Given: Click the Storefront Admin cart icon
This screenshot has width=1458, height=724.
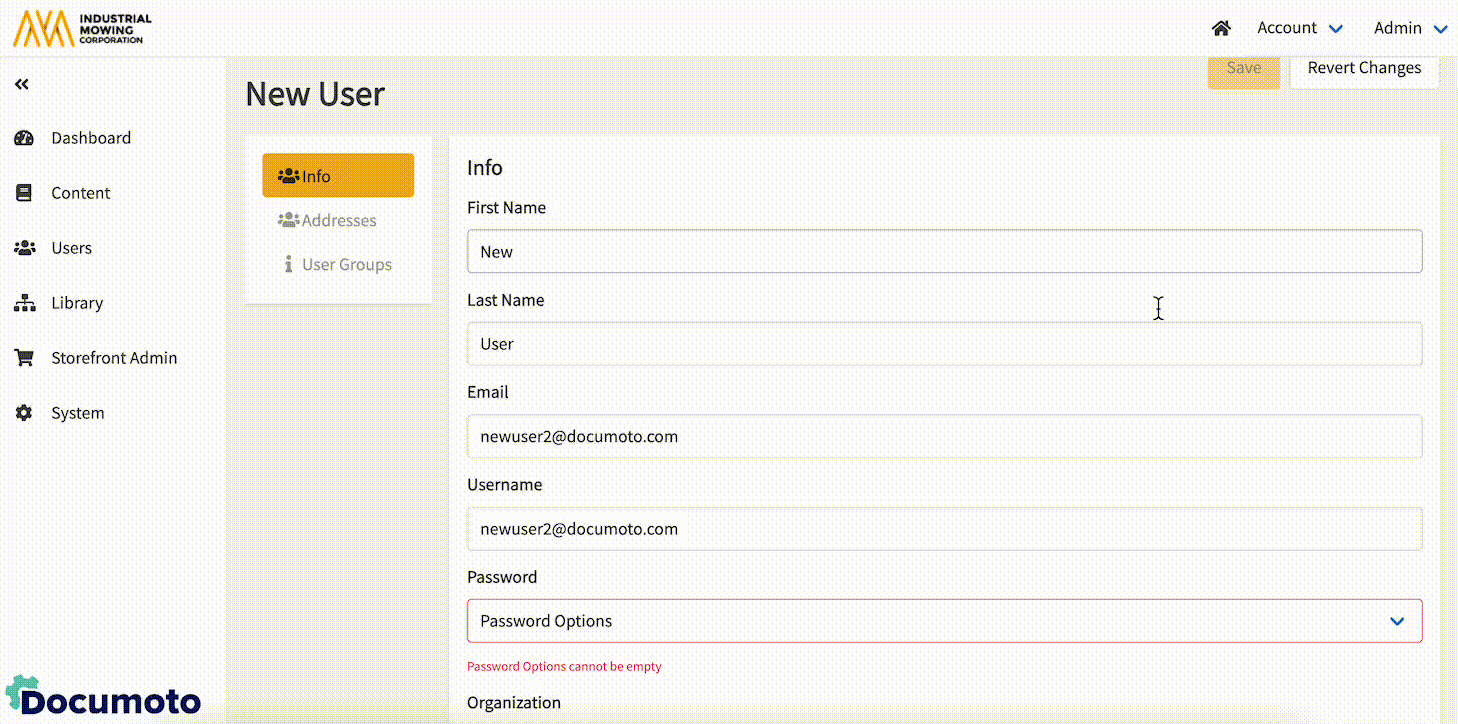Looking at the screenshot, I should (24, 358).
